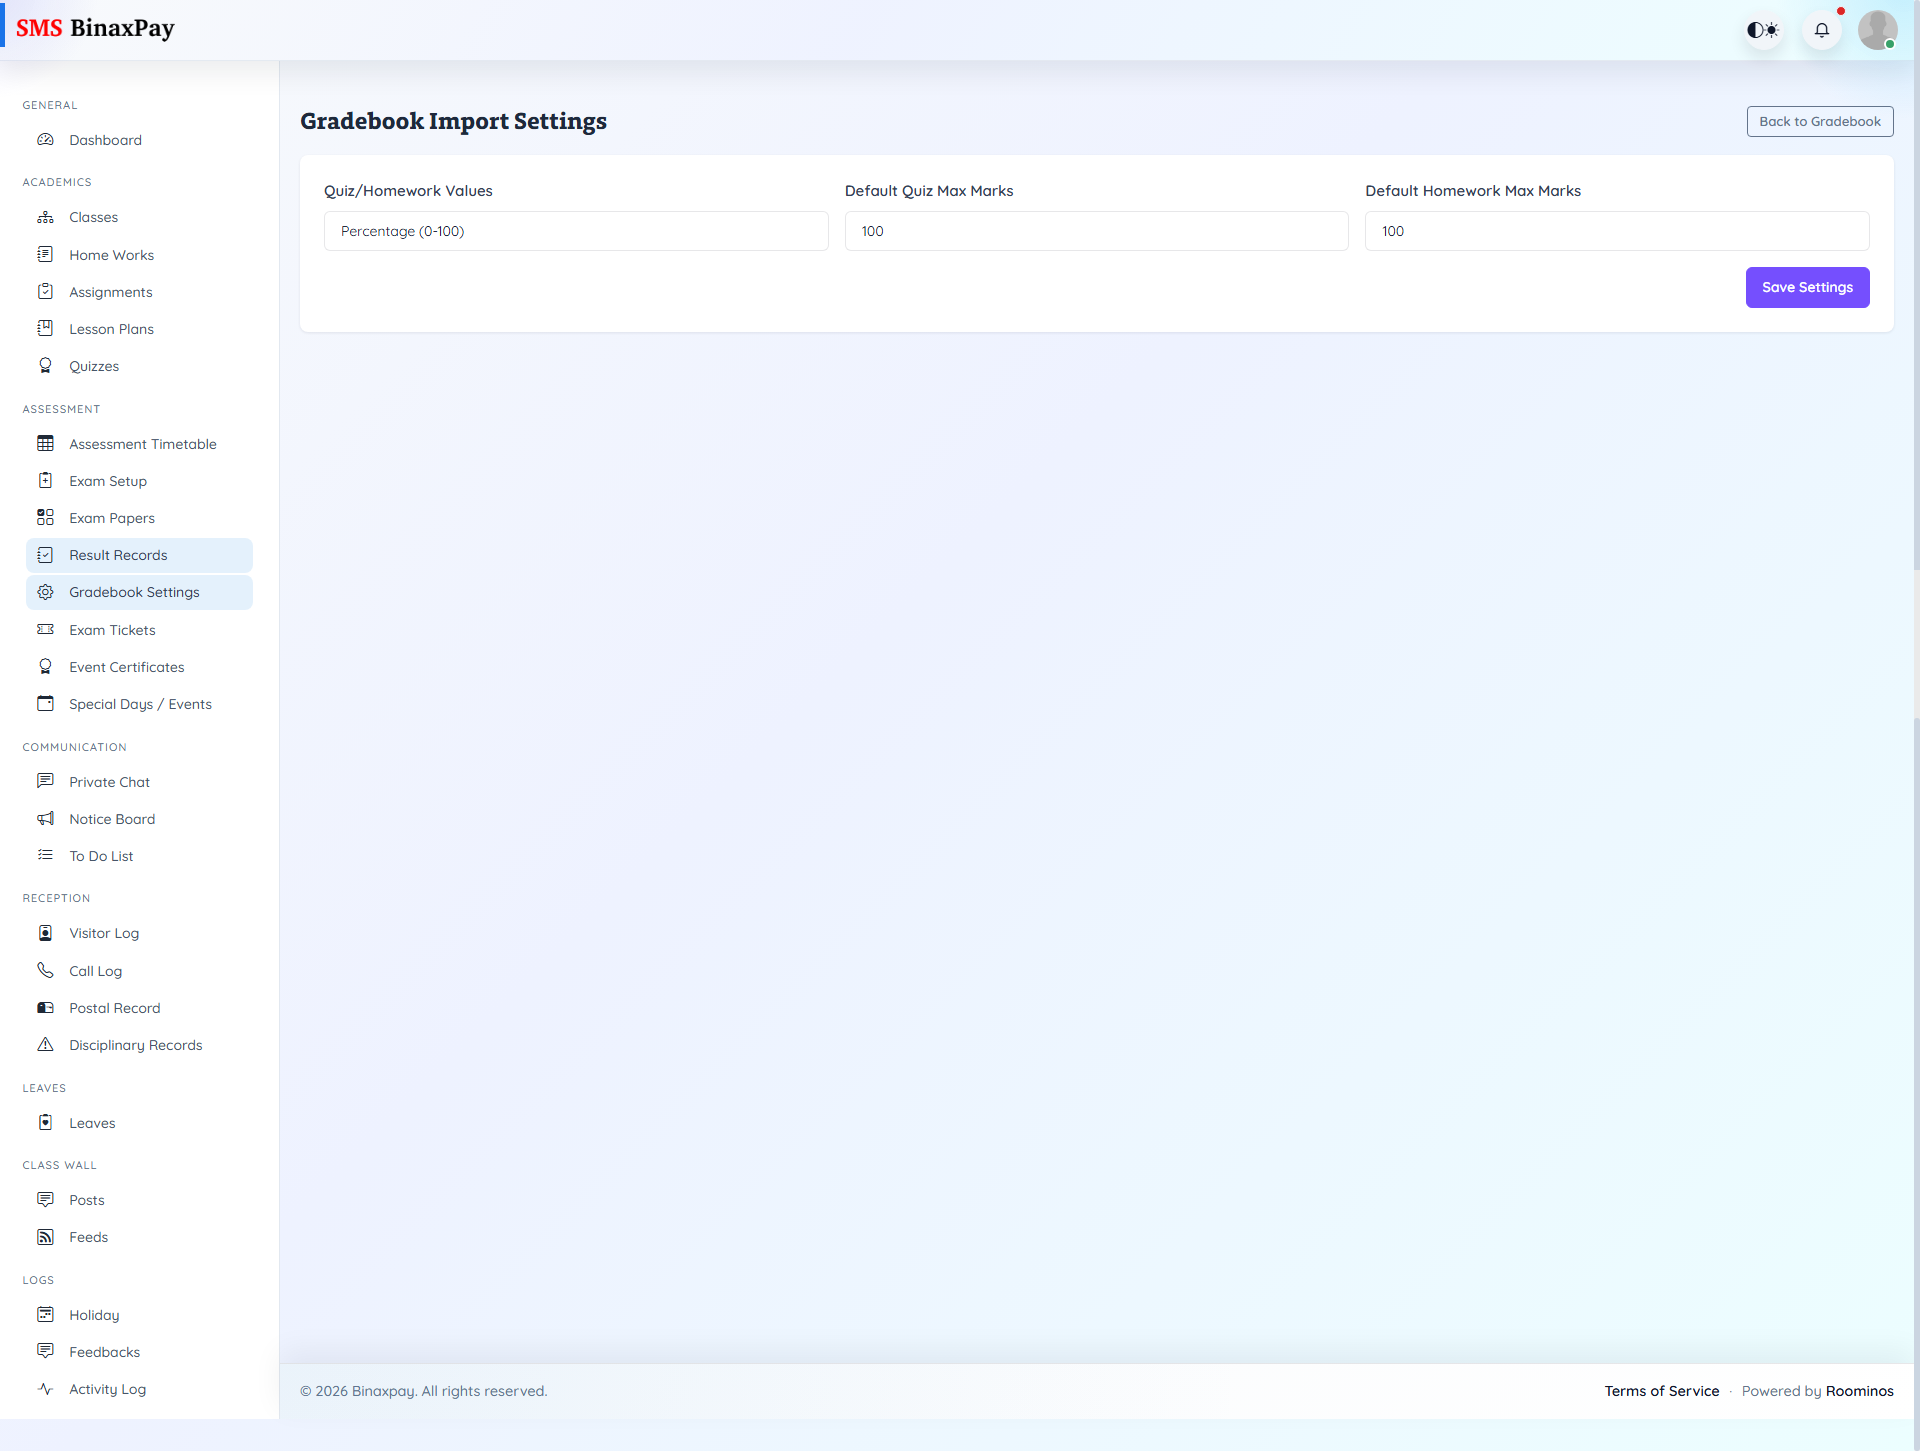Select the Exam Tickets icon

[46, 629]
